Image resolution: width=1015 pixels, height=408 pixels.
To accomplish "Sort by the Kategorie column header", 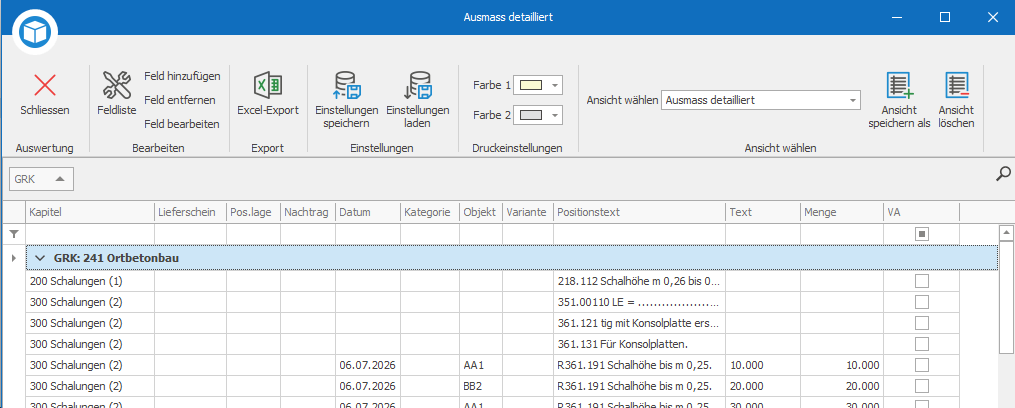I will [x=430, y=212].
